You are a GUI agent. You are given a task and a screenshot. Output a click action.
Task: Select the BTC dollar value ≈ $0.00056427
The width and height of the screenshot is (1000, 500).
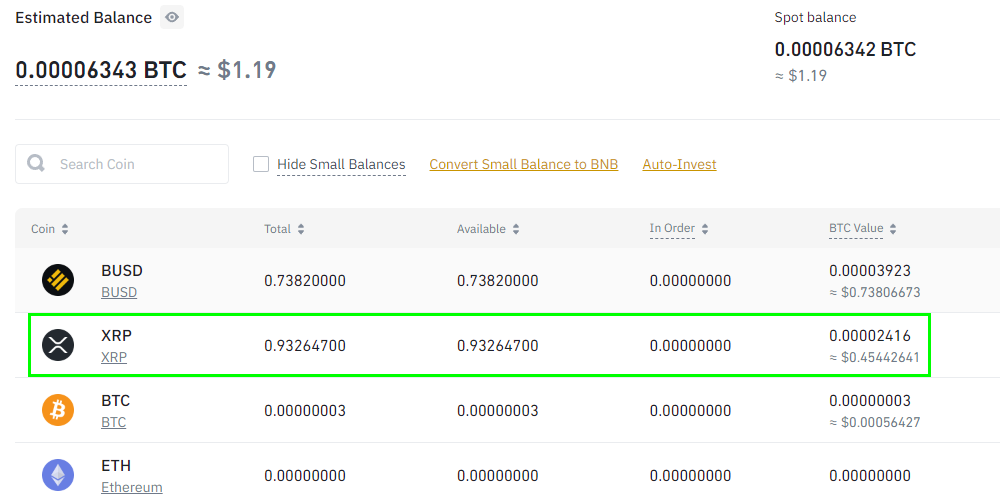[x=875, y=423]
